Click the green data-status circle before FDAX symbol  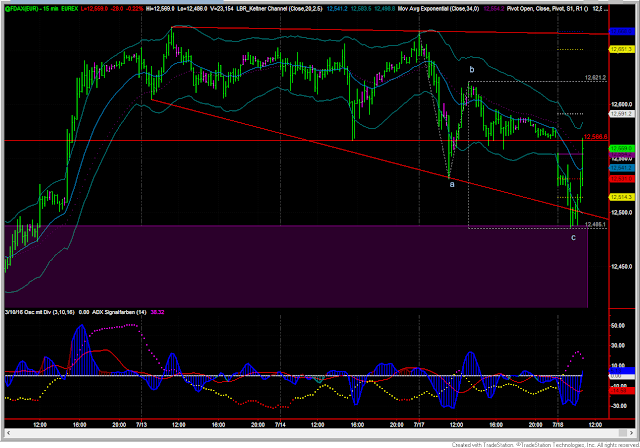(x=7, y=9)
